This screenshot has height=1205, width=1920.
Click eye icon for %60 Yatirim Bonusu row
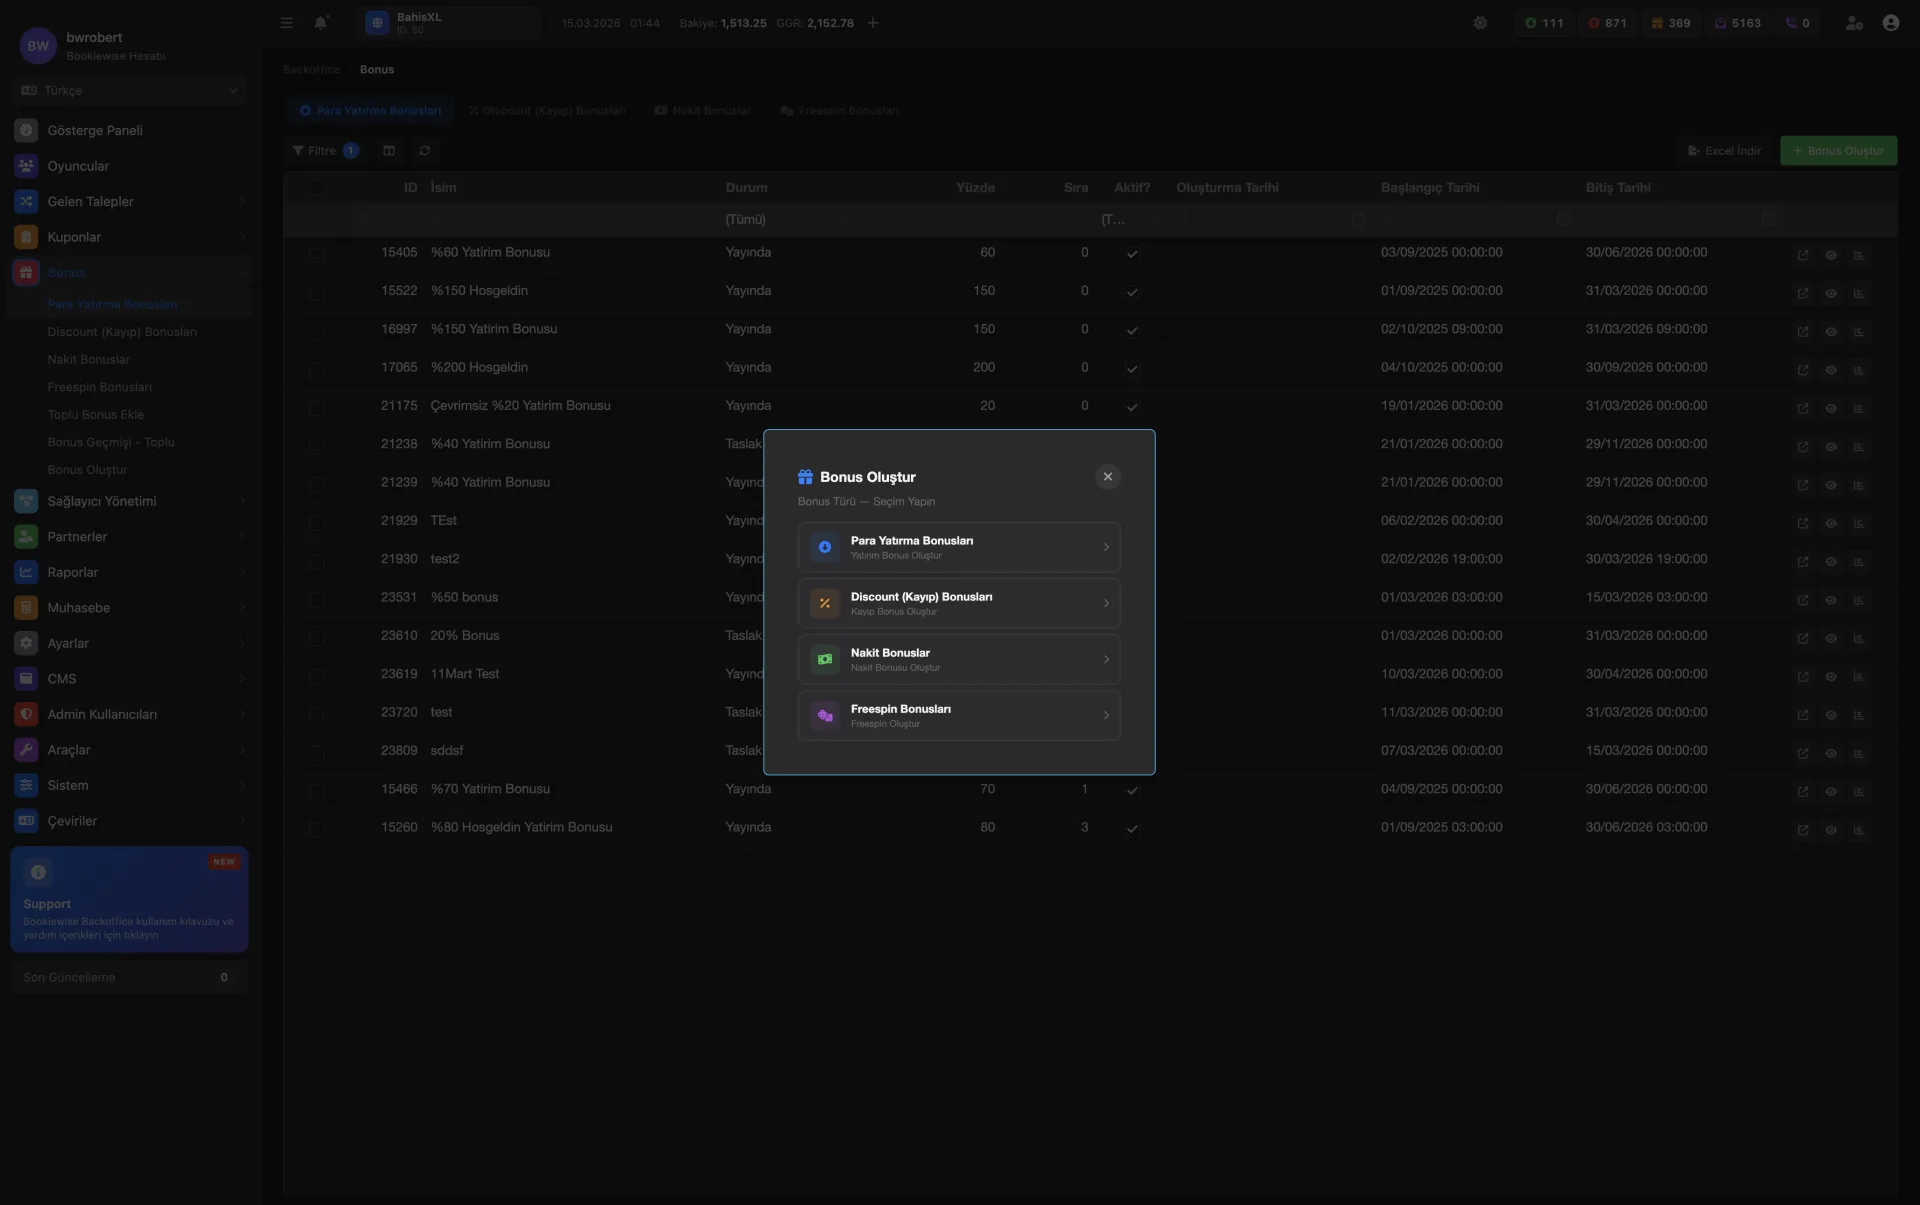[x=1830, y=255]
